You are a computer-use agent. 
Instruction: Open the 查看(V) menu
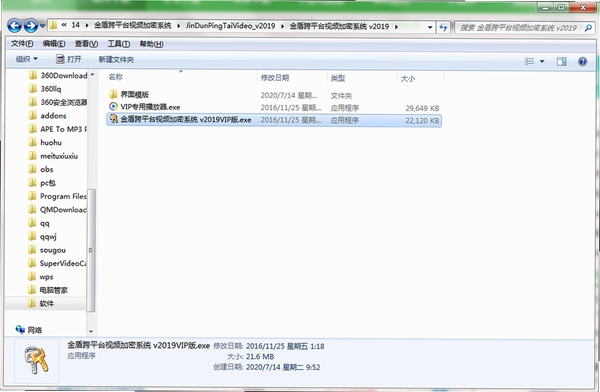pyautogui.click(x=86, y=44)
